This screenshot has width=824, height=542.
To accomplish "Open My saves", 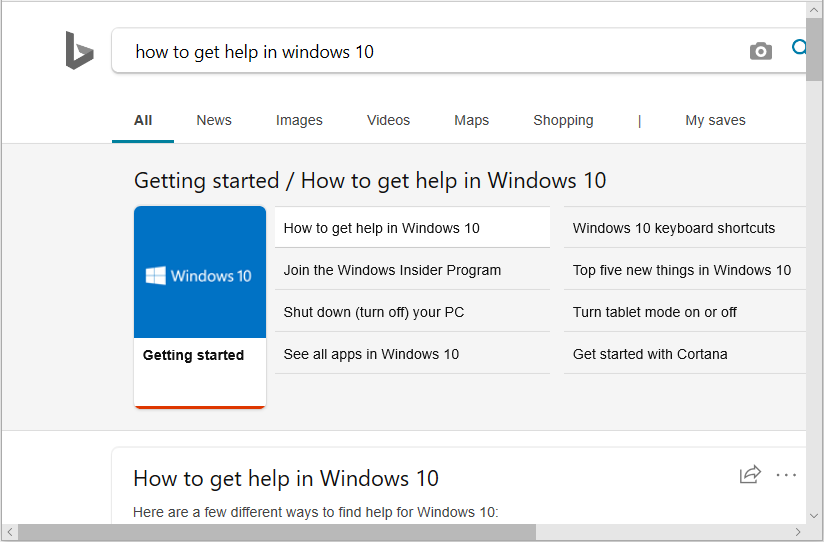I will [x=715, y=120].
